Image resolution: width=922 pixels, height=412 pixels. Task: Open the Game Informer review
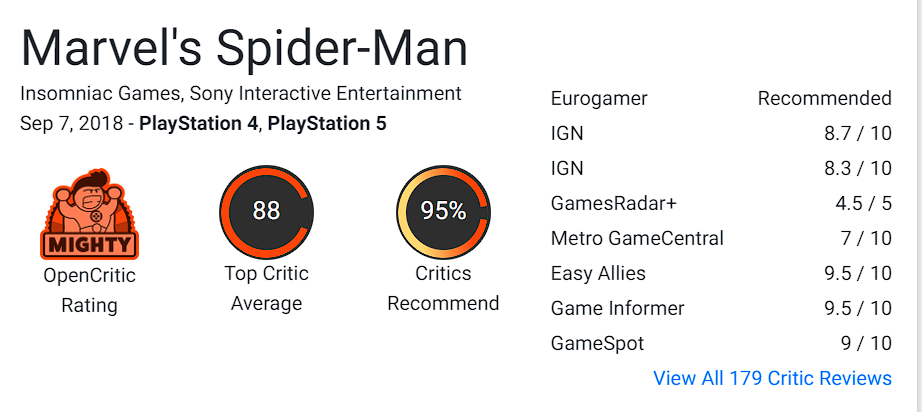tap(617, 308)
